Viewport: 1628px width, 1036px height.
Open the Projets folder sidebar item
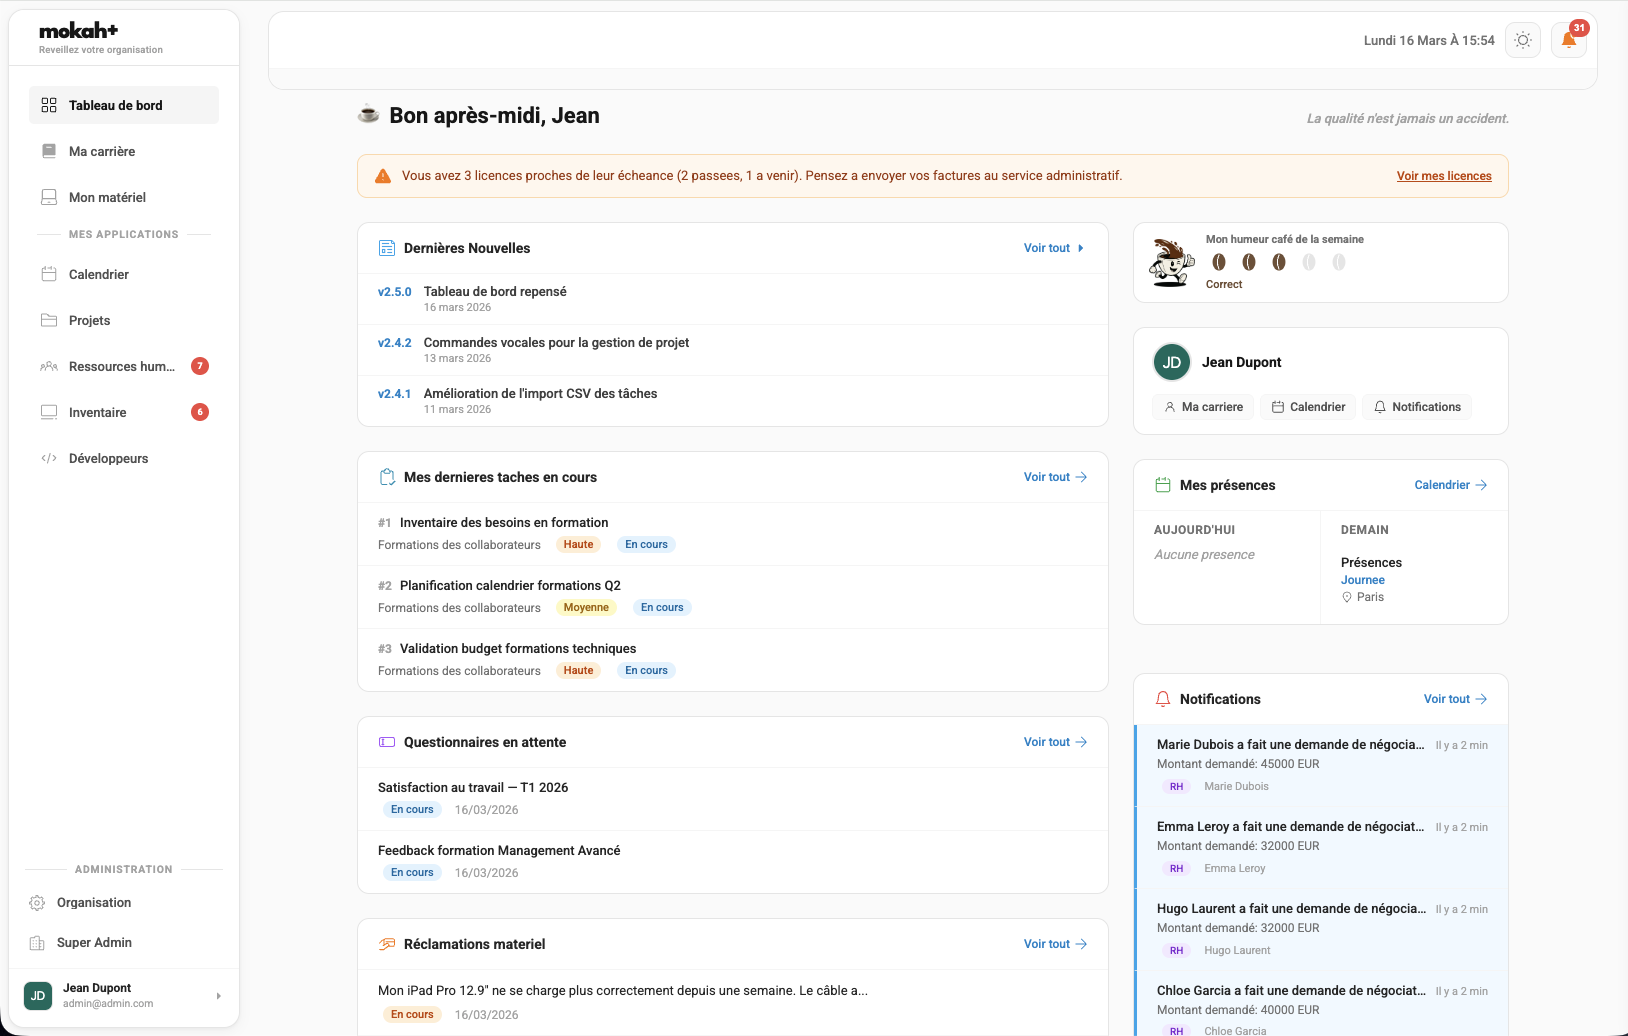click(x=89, y=320)
